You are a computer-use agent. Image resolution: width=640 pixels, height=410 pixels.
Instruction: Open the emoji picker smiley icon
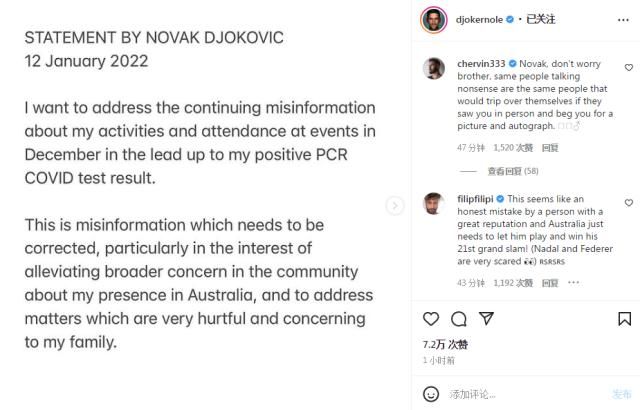coord(431,394)
